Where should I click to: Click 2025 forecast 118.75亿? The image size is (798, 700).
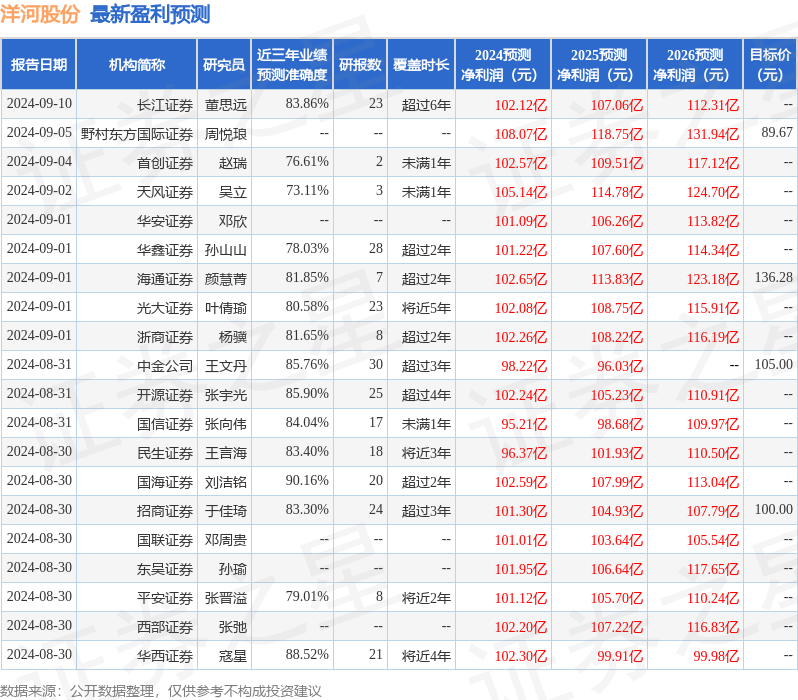pos(617,134)
